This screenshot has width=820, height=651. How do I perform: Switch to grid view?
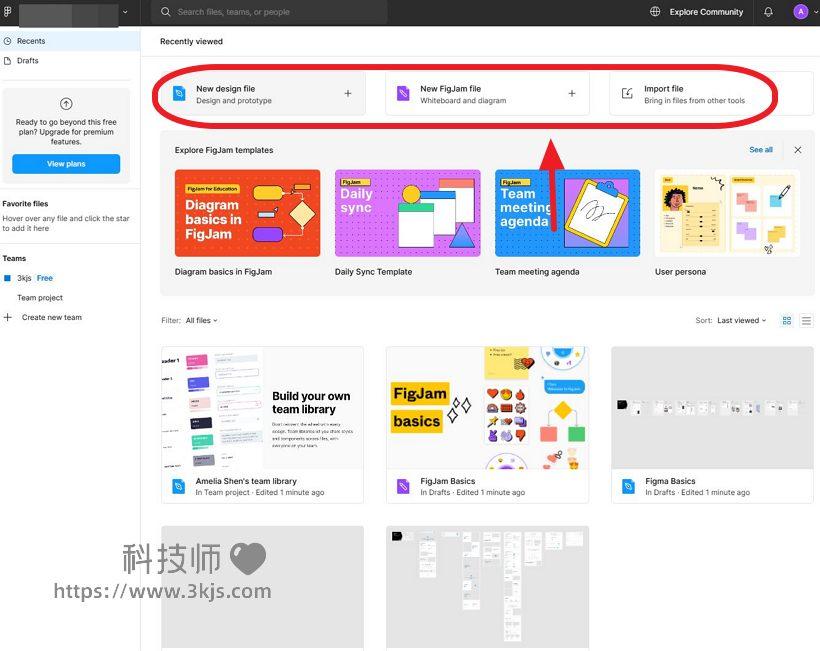(x=787, y=321)
